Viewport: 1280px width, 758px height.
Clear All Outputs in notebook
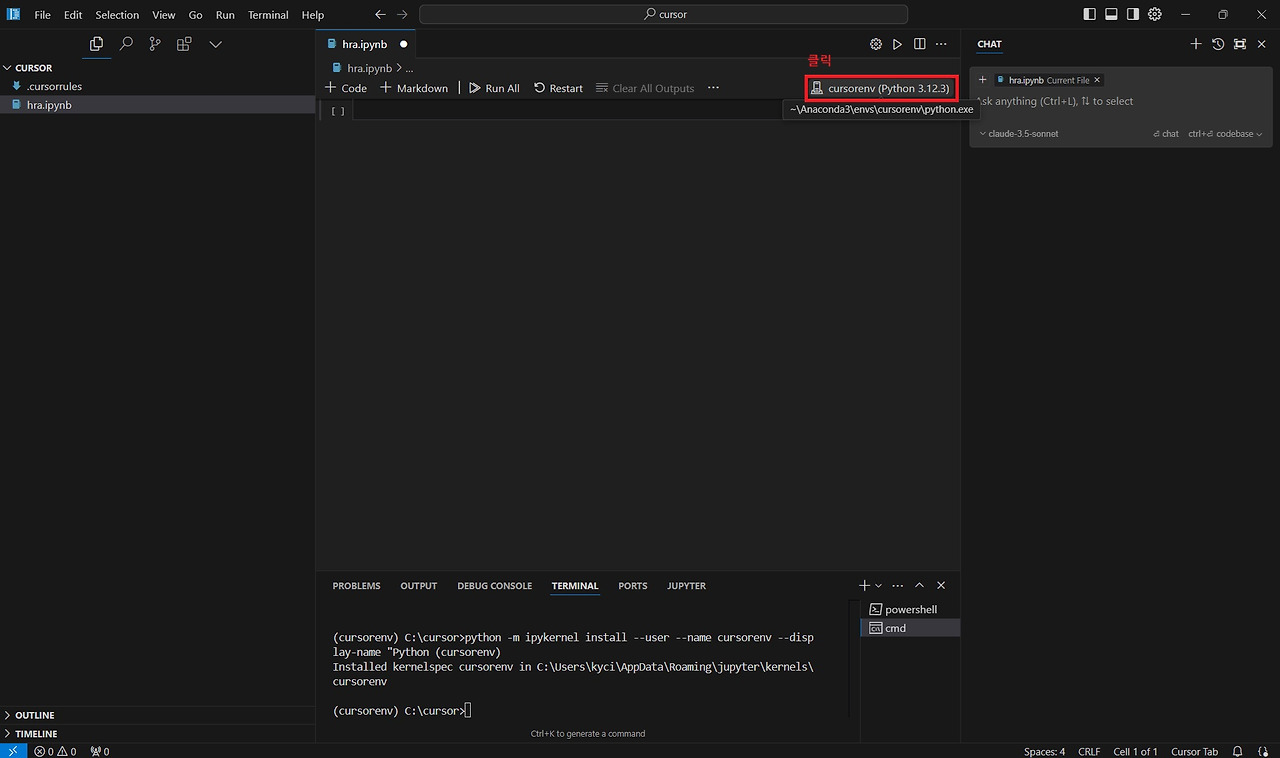[645, 88]
